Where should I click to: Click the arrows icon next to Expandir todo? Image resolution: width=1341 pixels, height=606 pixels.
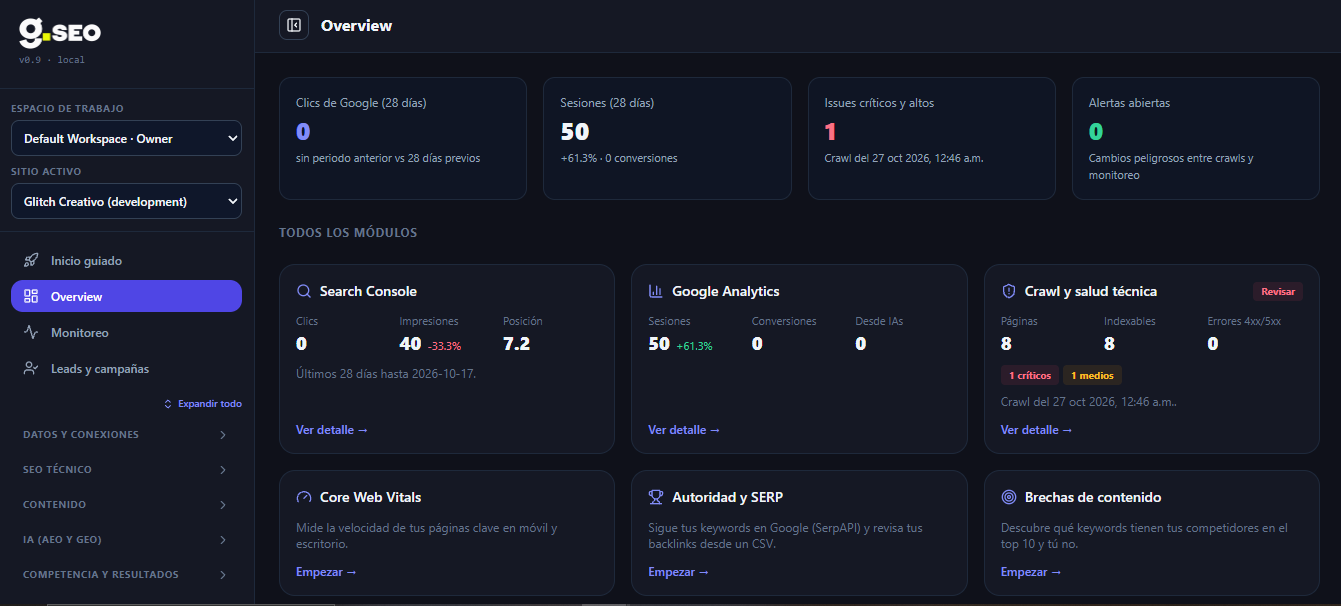pos(168,404)
